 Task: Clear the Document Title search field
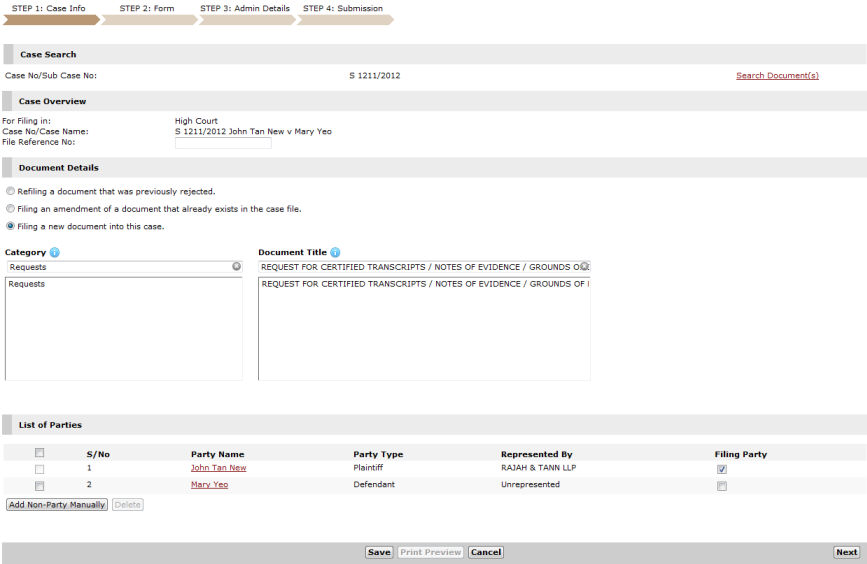pyautogui.click(x=584, y=267)
